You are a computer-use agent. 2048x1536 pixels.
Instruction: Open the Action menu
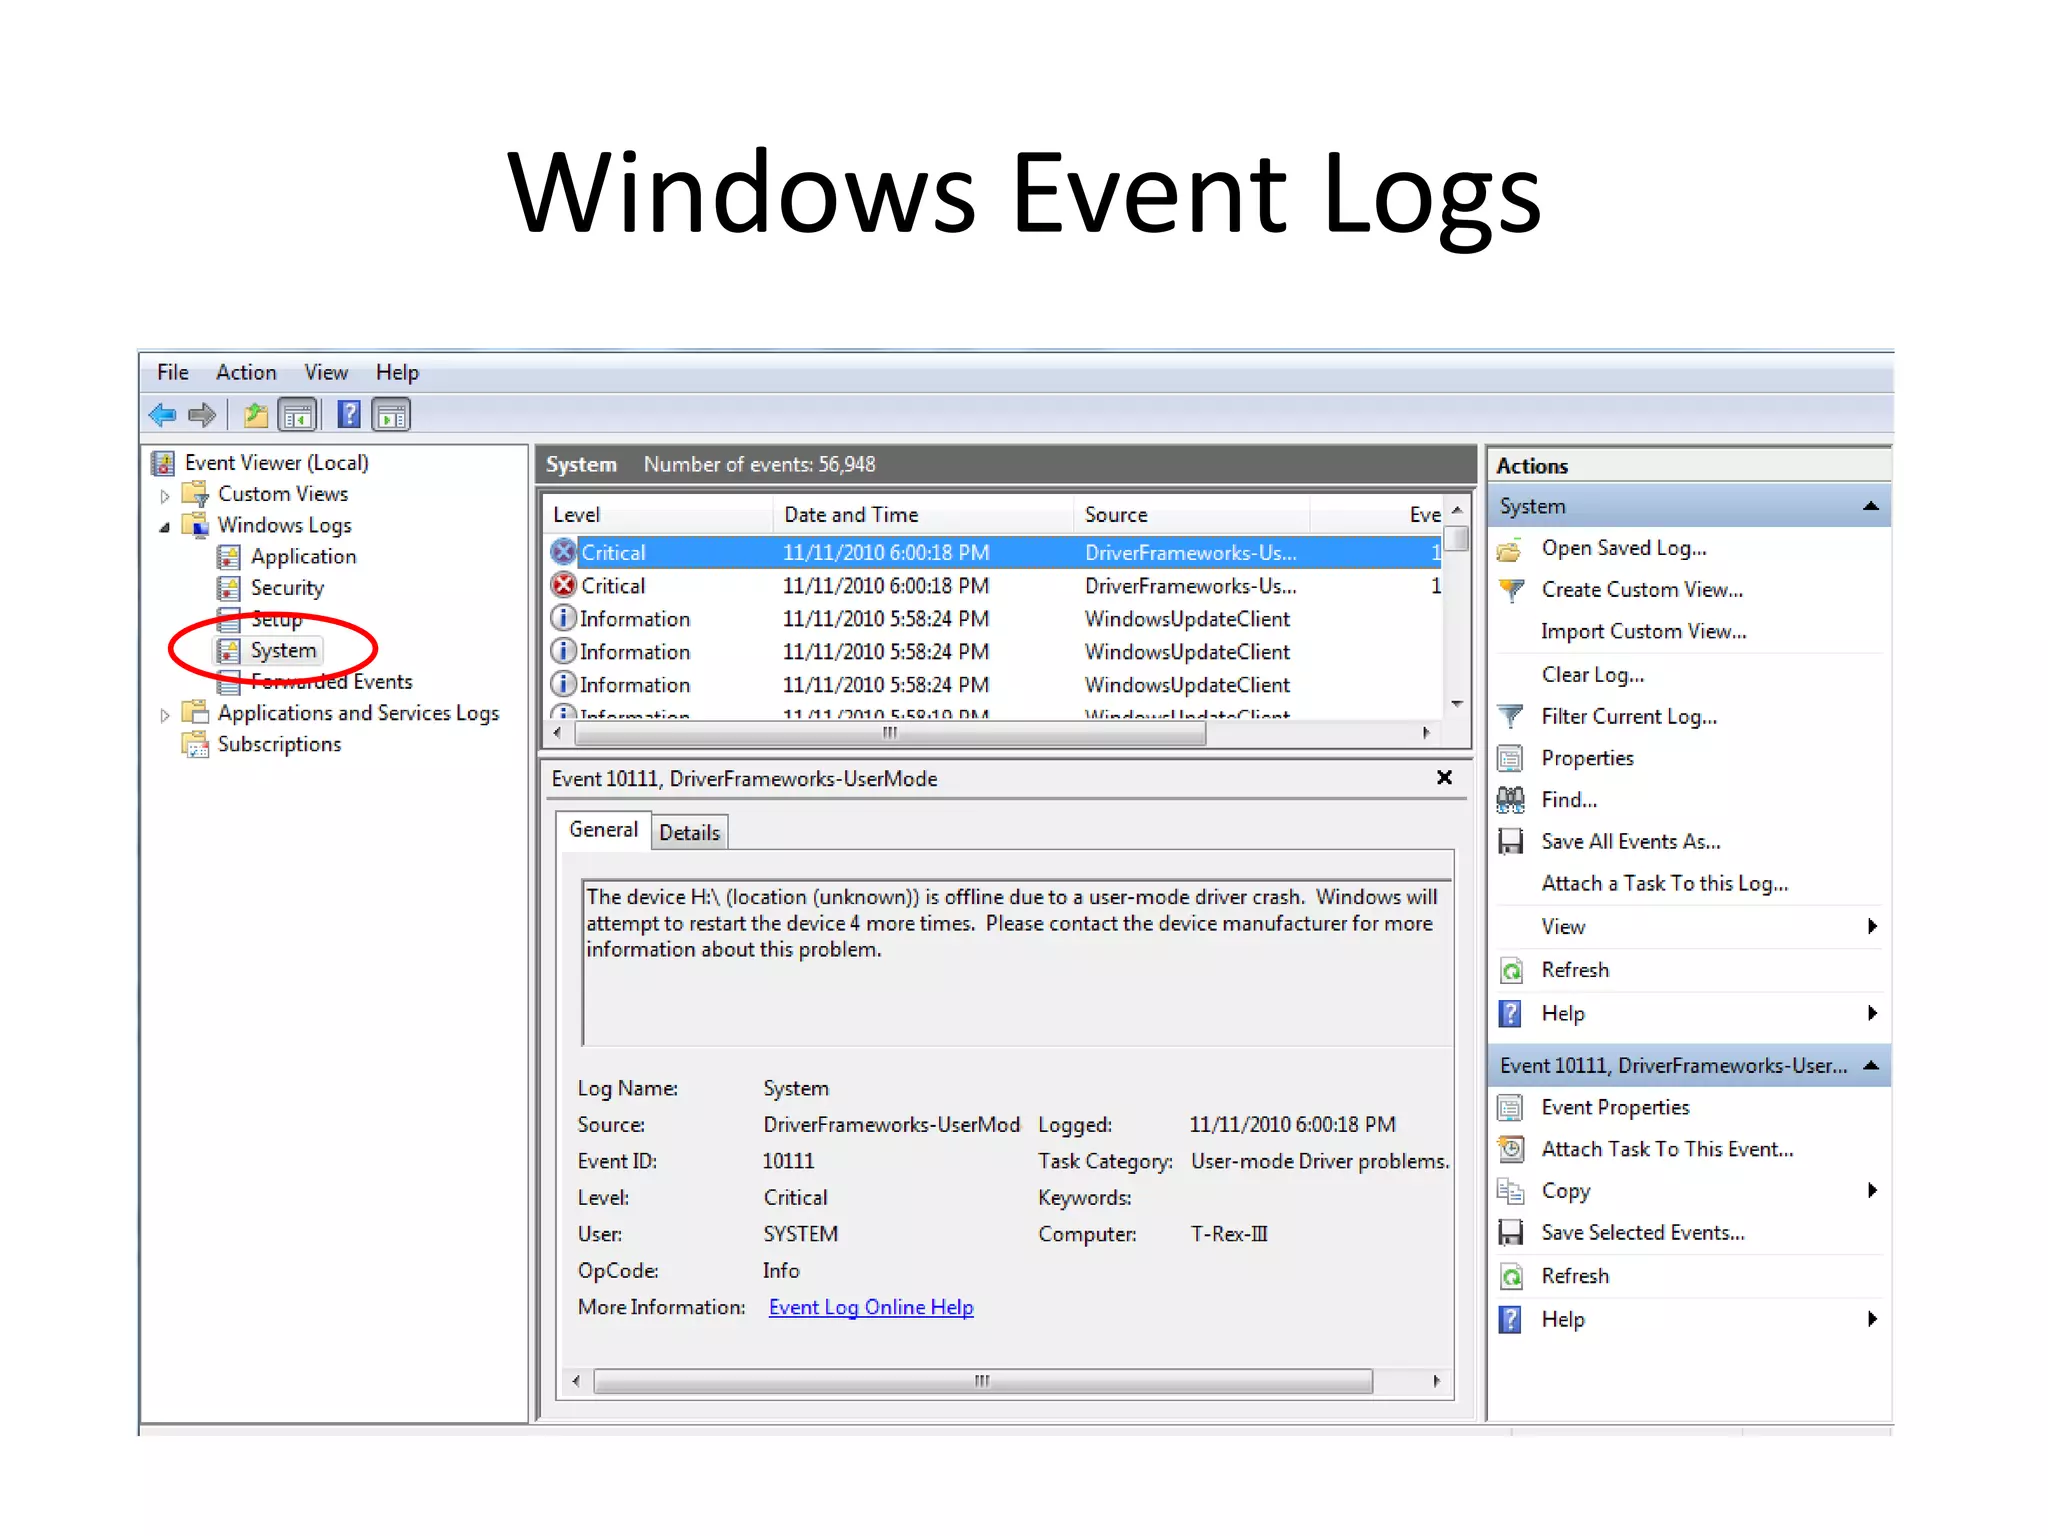(x=246, y=373)
